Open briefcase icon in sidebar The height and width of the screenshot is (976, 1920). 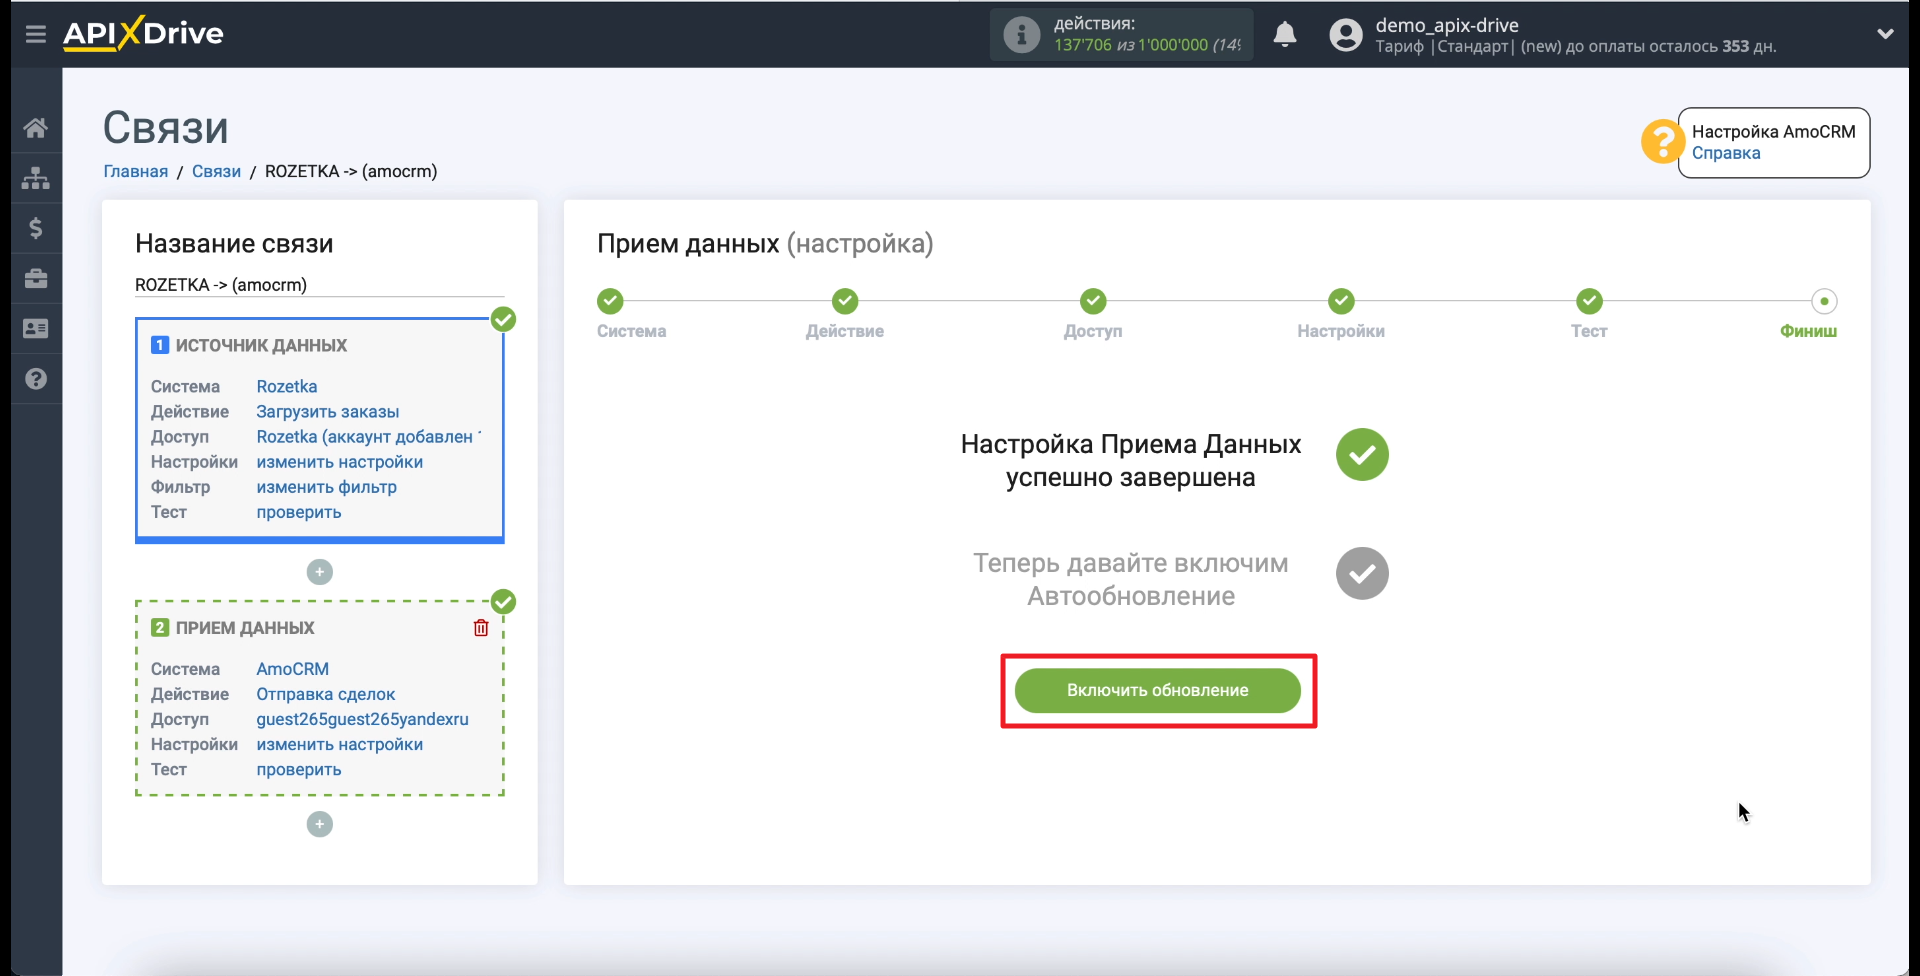36,278
